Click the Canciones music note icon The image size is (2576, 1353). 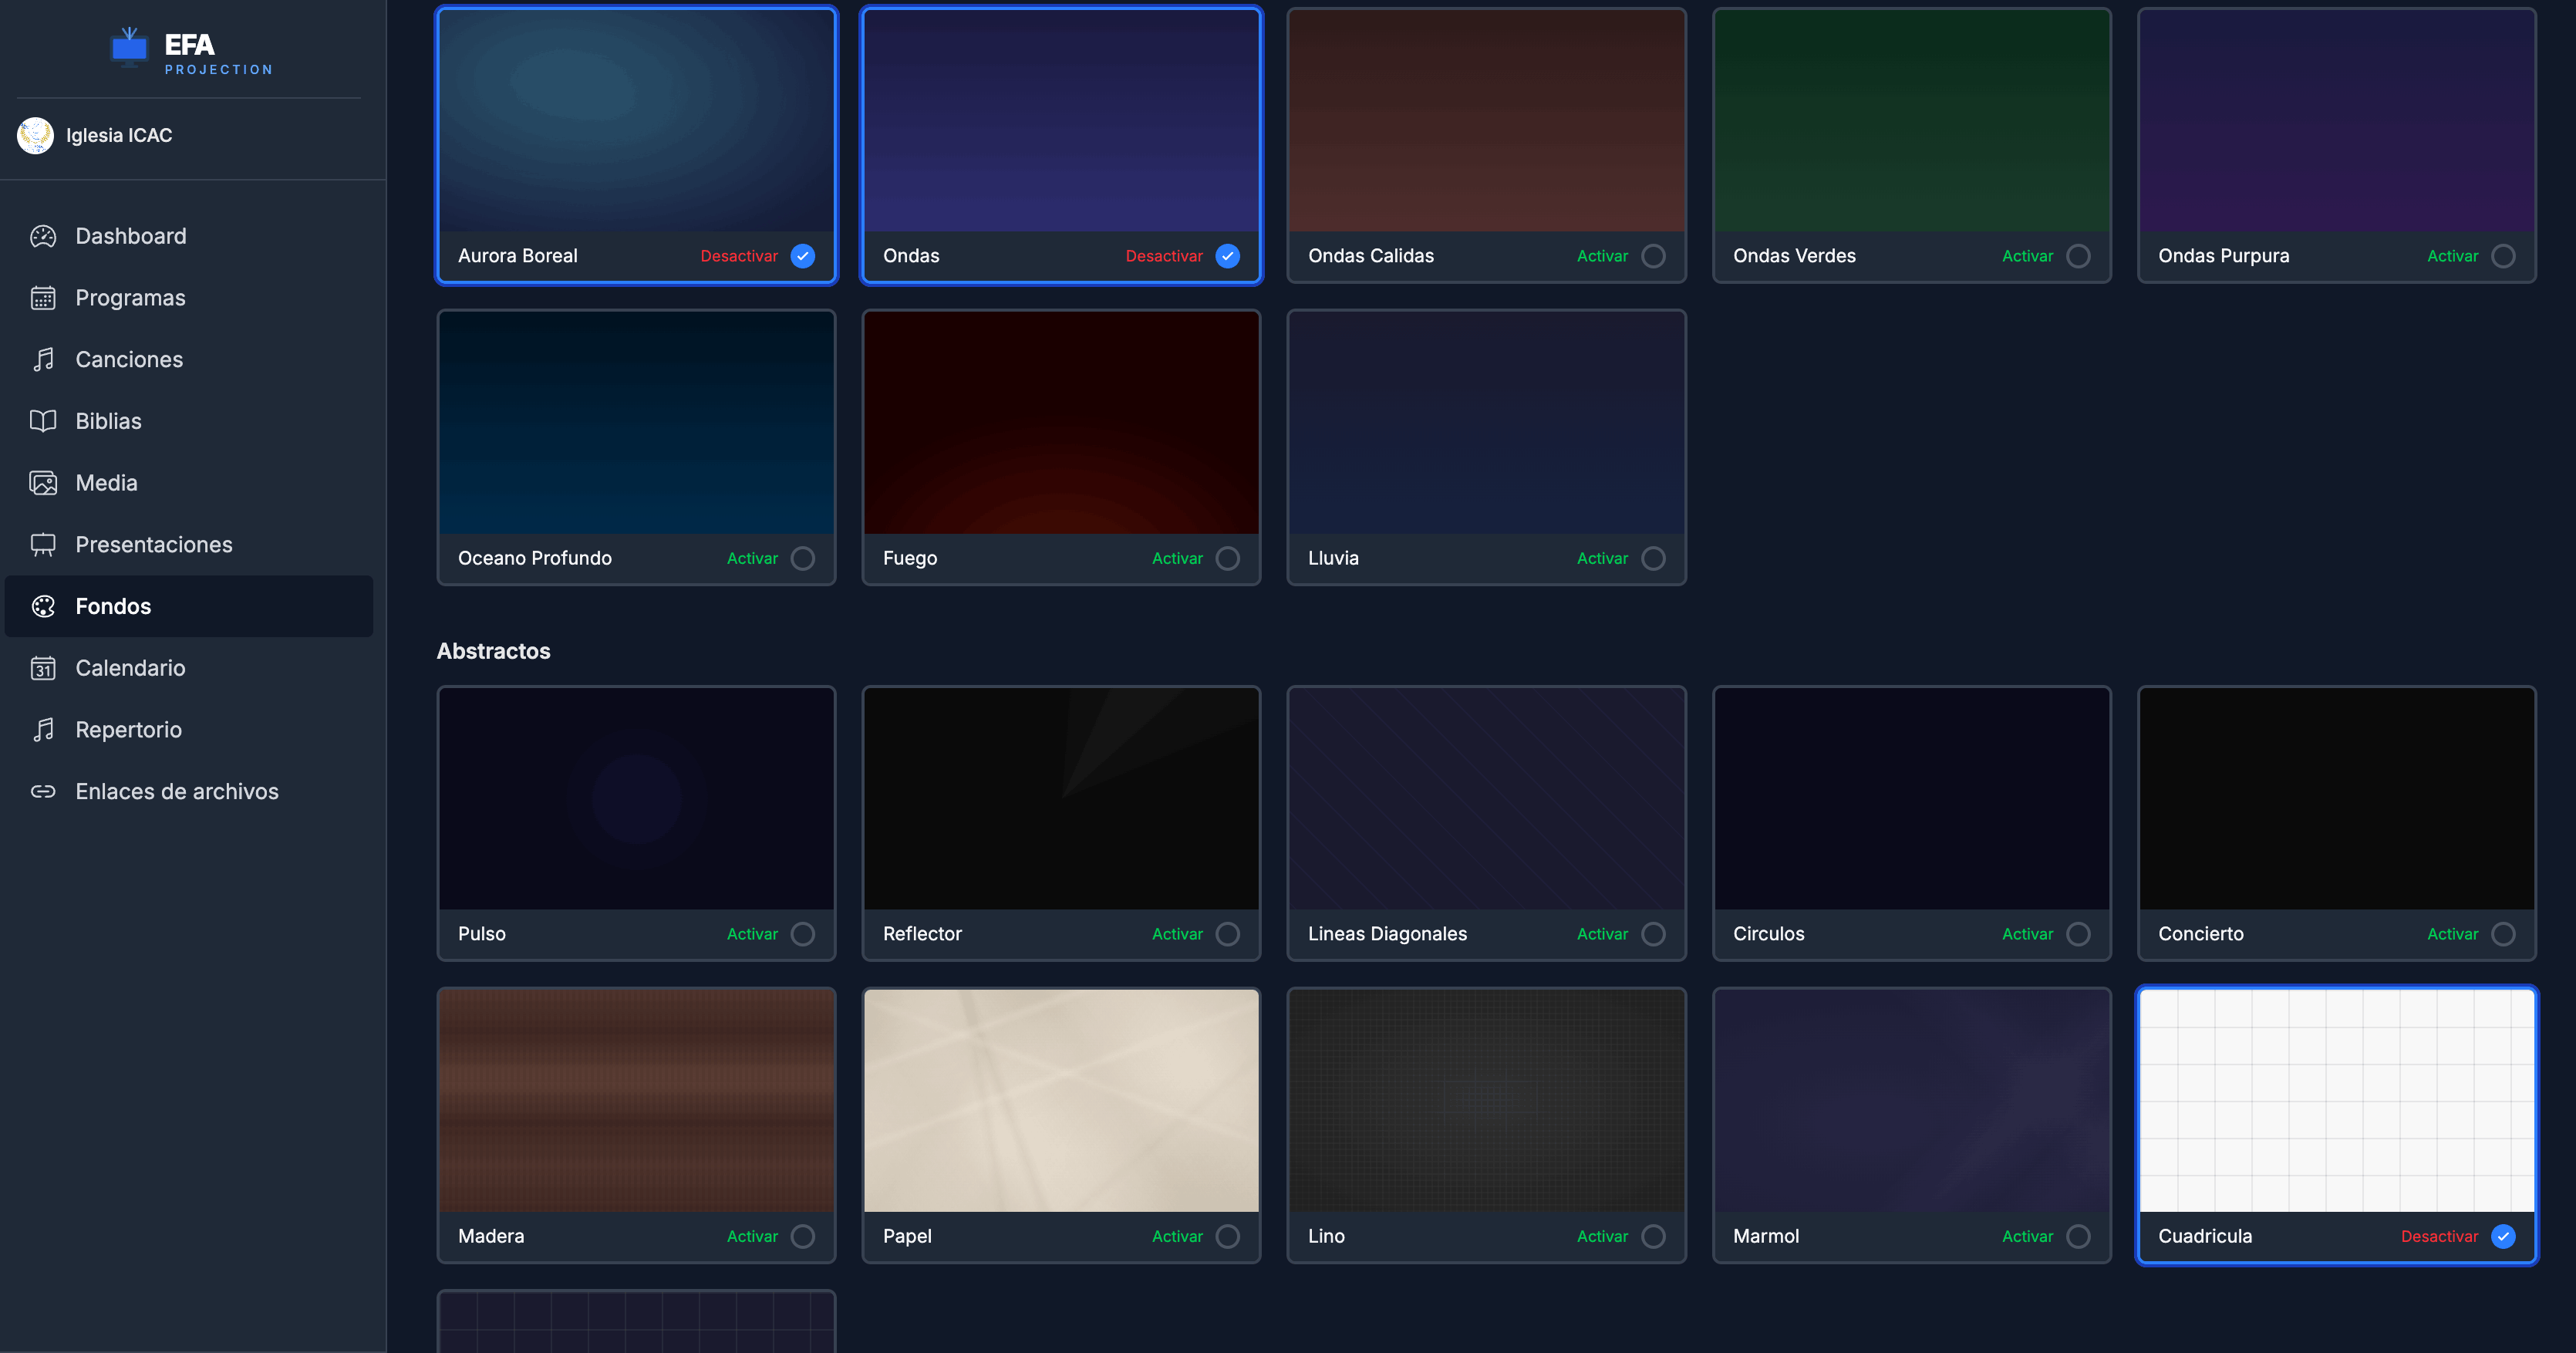coord(43,360)
